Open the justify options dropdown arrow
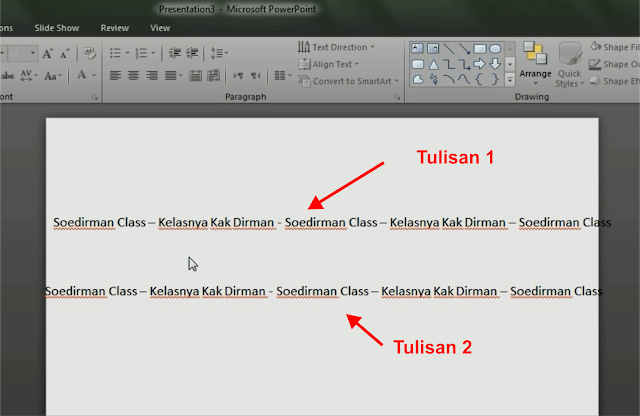This screenshot has height=416, width=640. (x=180, y=76)
